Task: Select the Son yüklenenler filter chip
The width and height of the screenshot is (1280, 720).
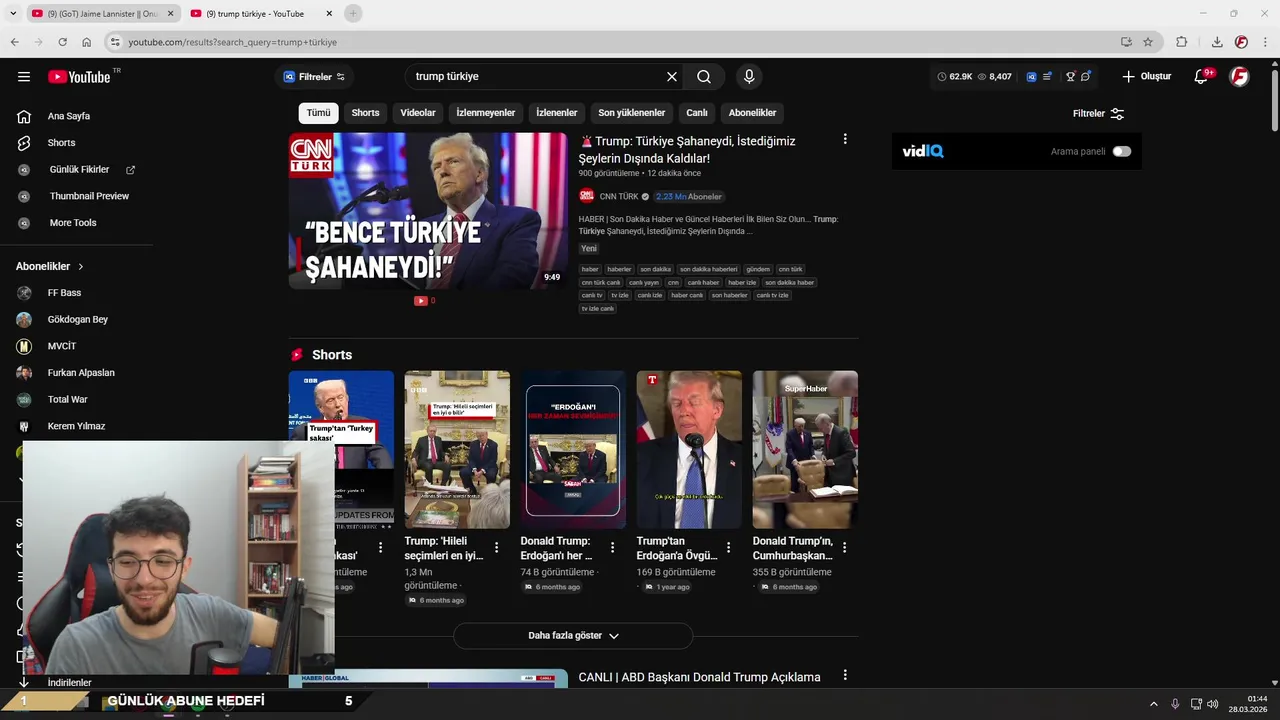Action: [x=632, y=113]
